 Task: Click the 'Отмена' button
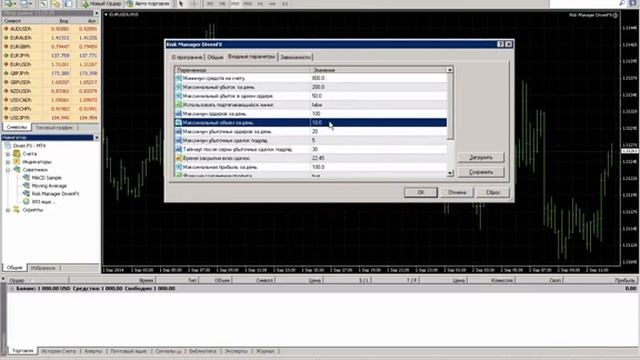tap(457, 192)
